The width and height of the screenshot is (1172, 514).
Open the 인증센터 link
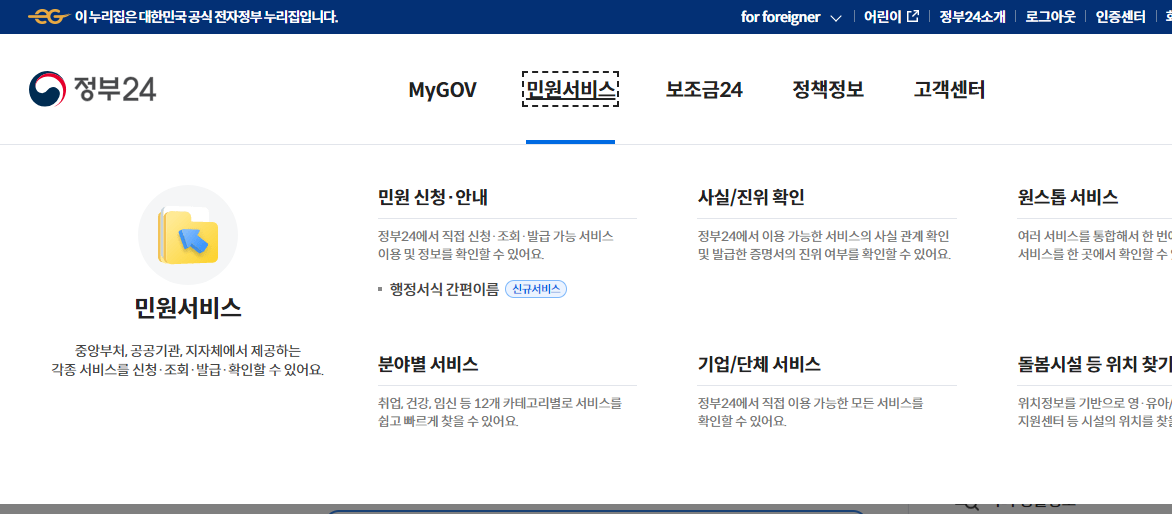click(1120, 16)
